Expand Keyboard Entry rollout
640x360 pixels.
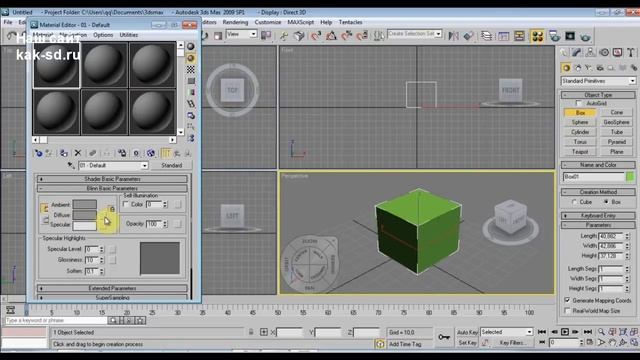pos(598,216)
